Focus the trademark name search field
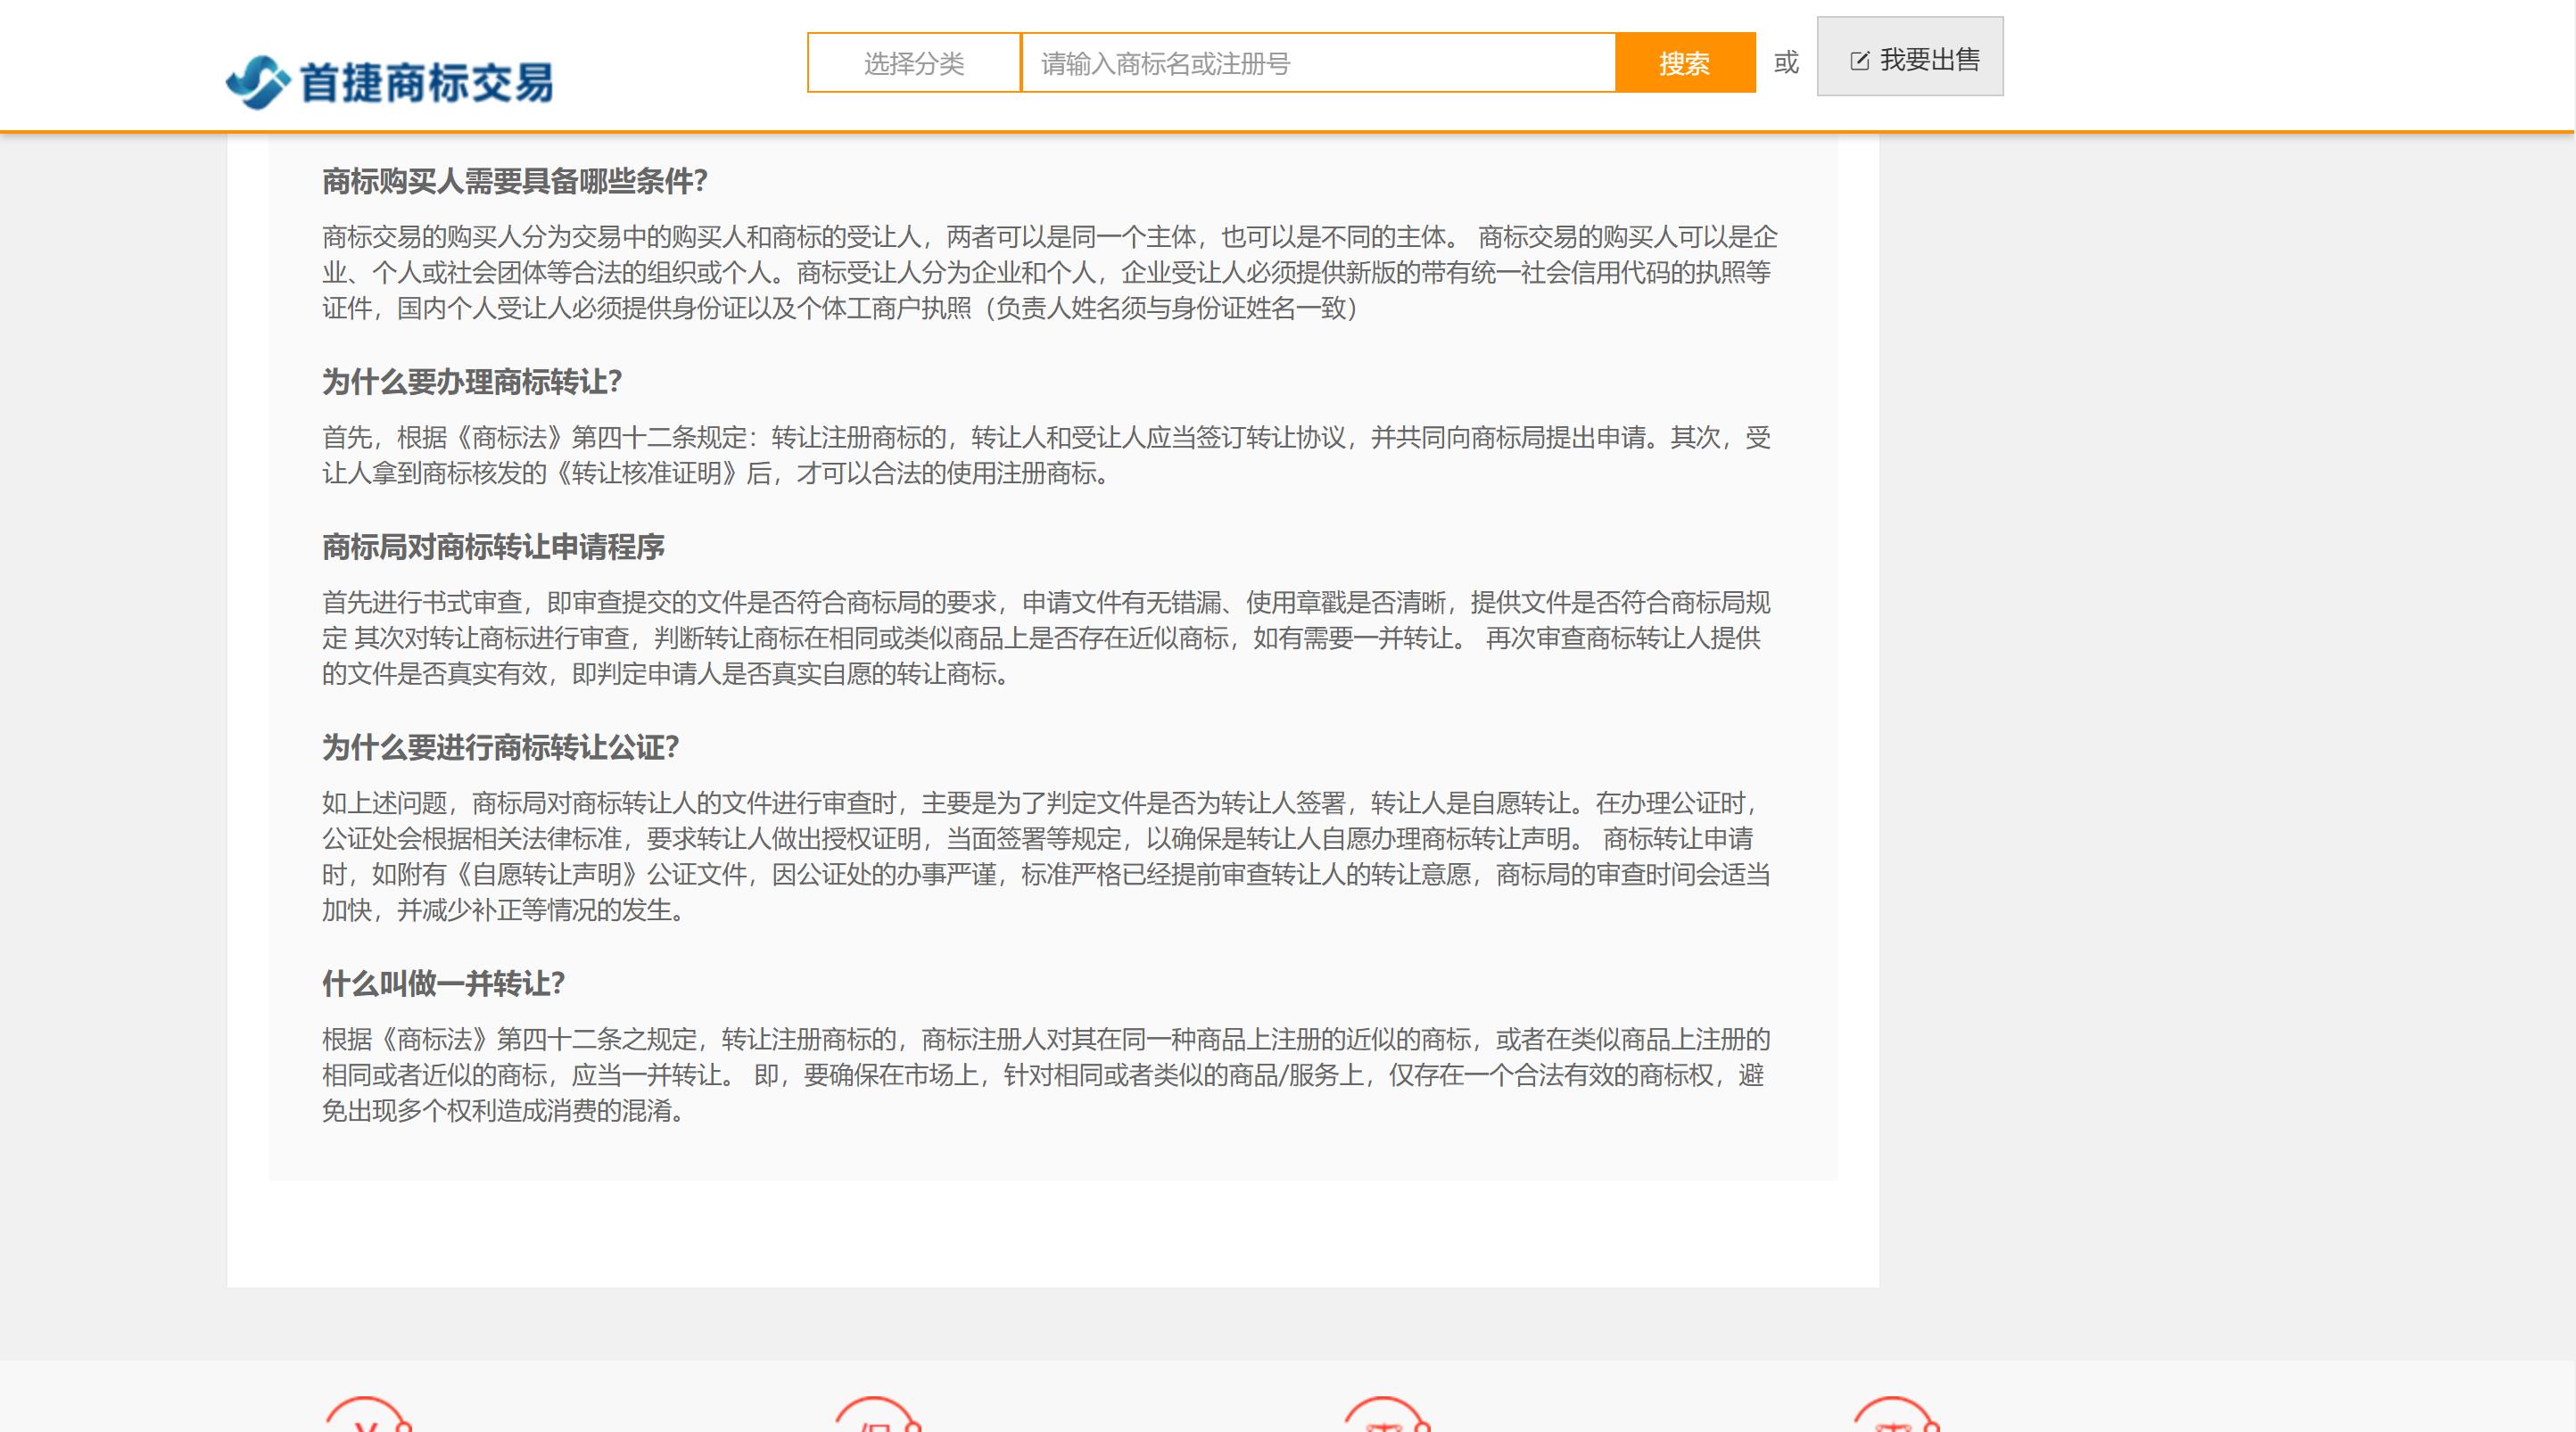The image size is (2576, 1432). 1318,63
